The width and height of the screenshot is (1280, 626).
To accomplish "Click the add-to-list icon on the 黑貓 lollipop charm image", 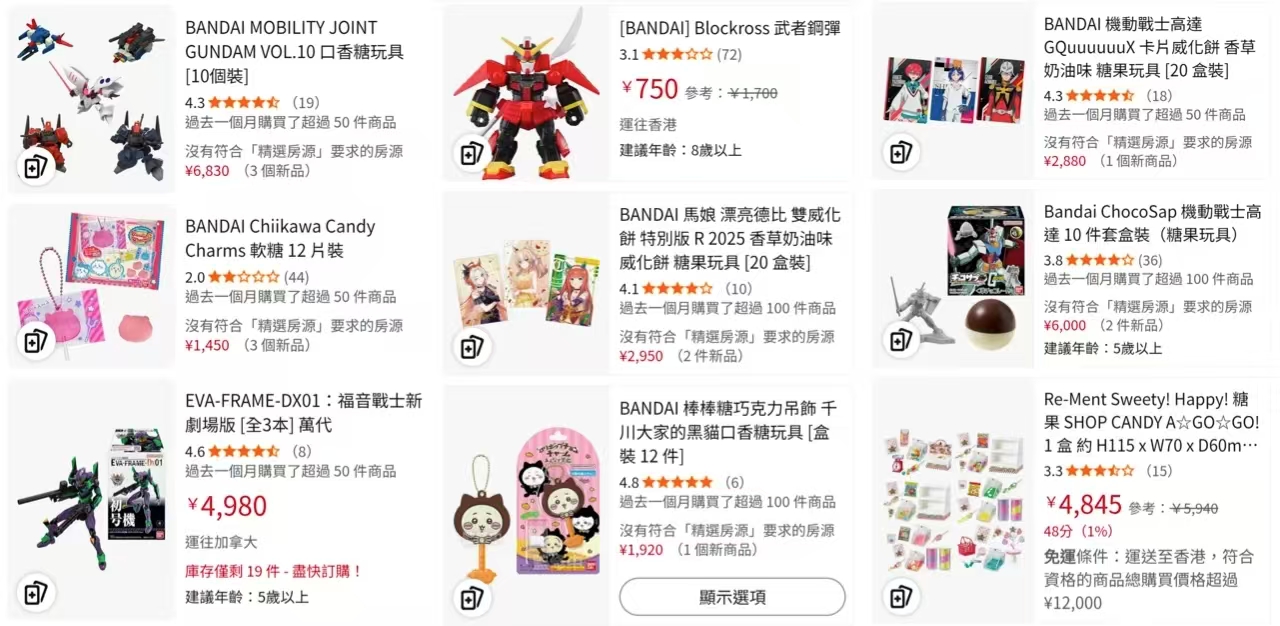I will [x=471, y=598].
